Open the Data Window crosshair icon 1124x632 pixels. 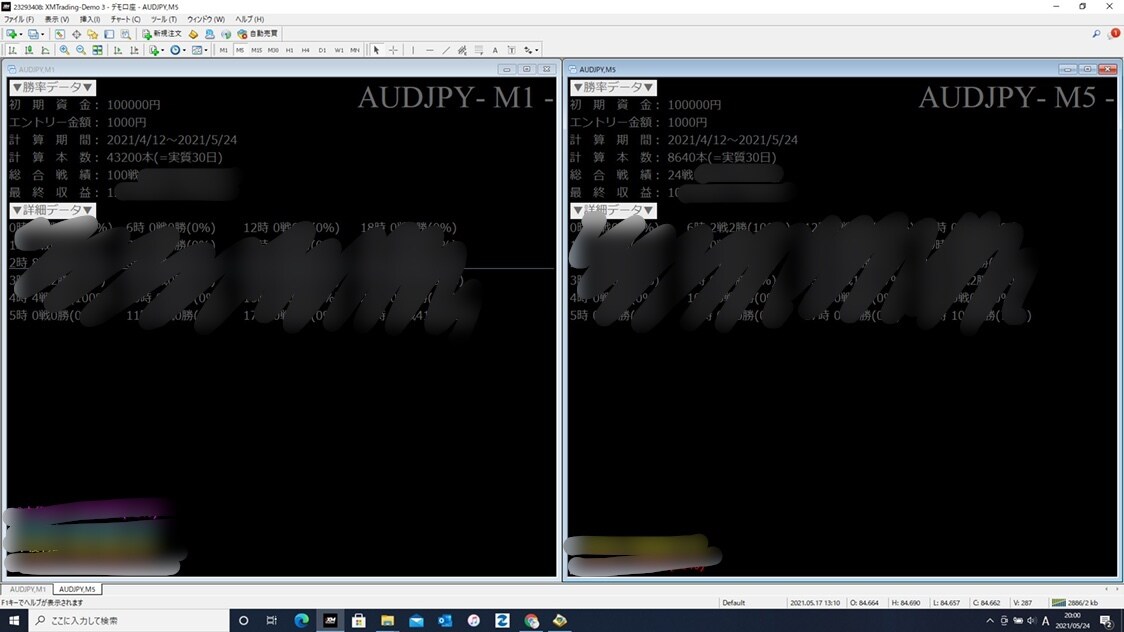click(x=76, y=34)
